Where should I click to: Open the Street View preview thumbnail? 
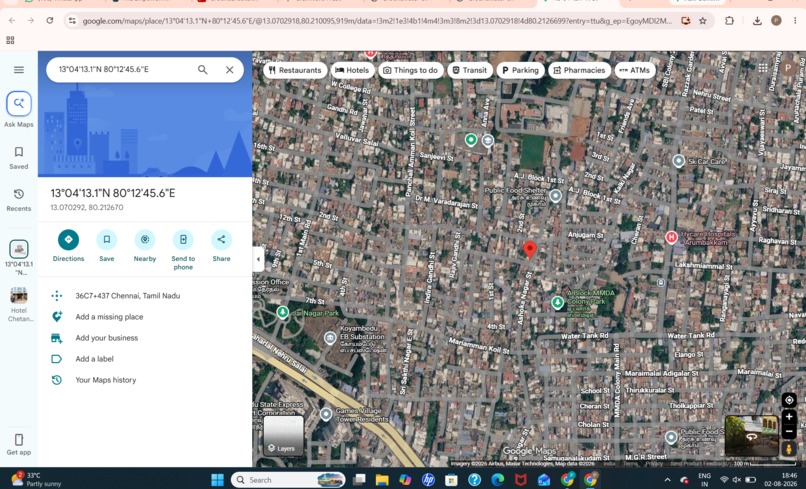(751, 436)
